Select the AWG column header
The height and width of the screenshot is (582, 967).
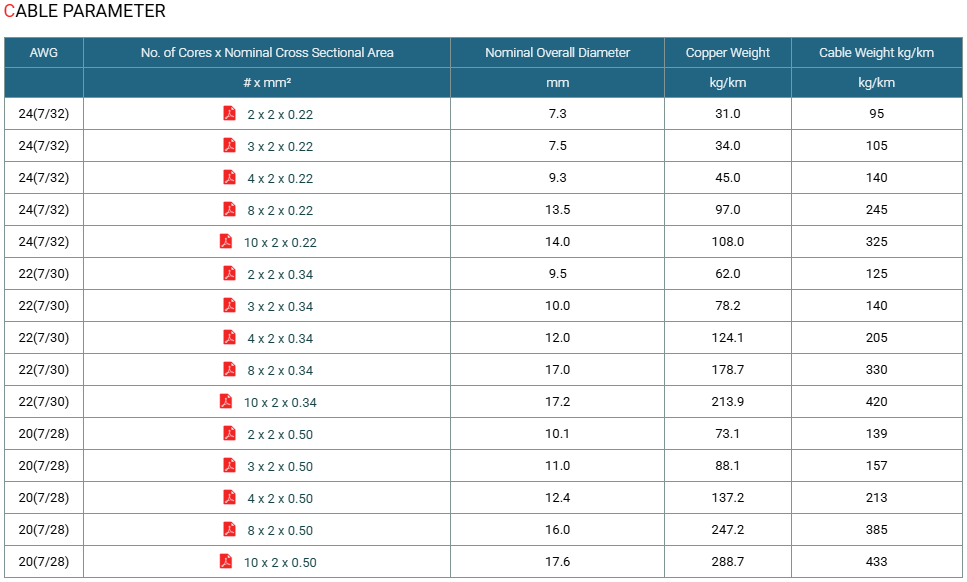coord(44,53)
